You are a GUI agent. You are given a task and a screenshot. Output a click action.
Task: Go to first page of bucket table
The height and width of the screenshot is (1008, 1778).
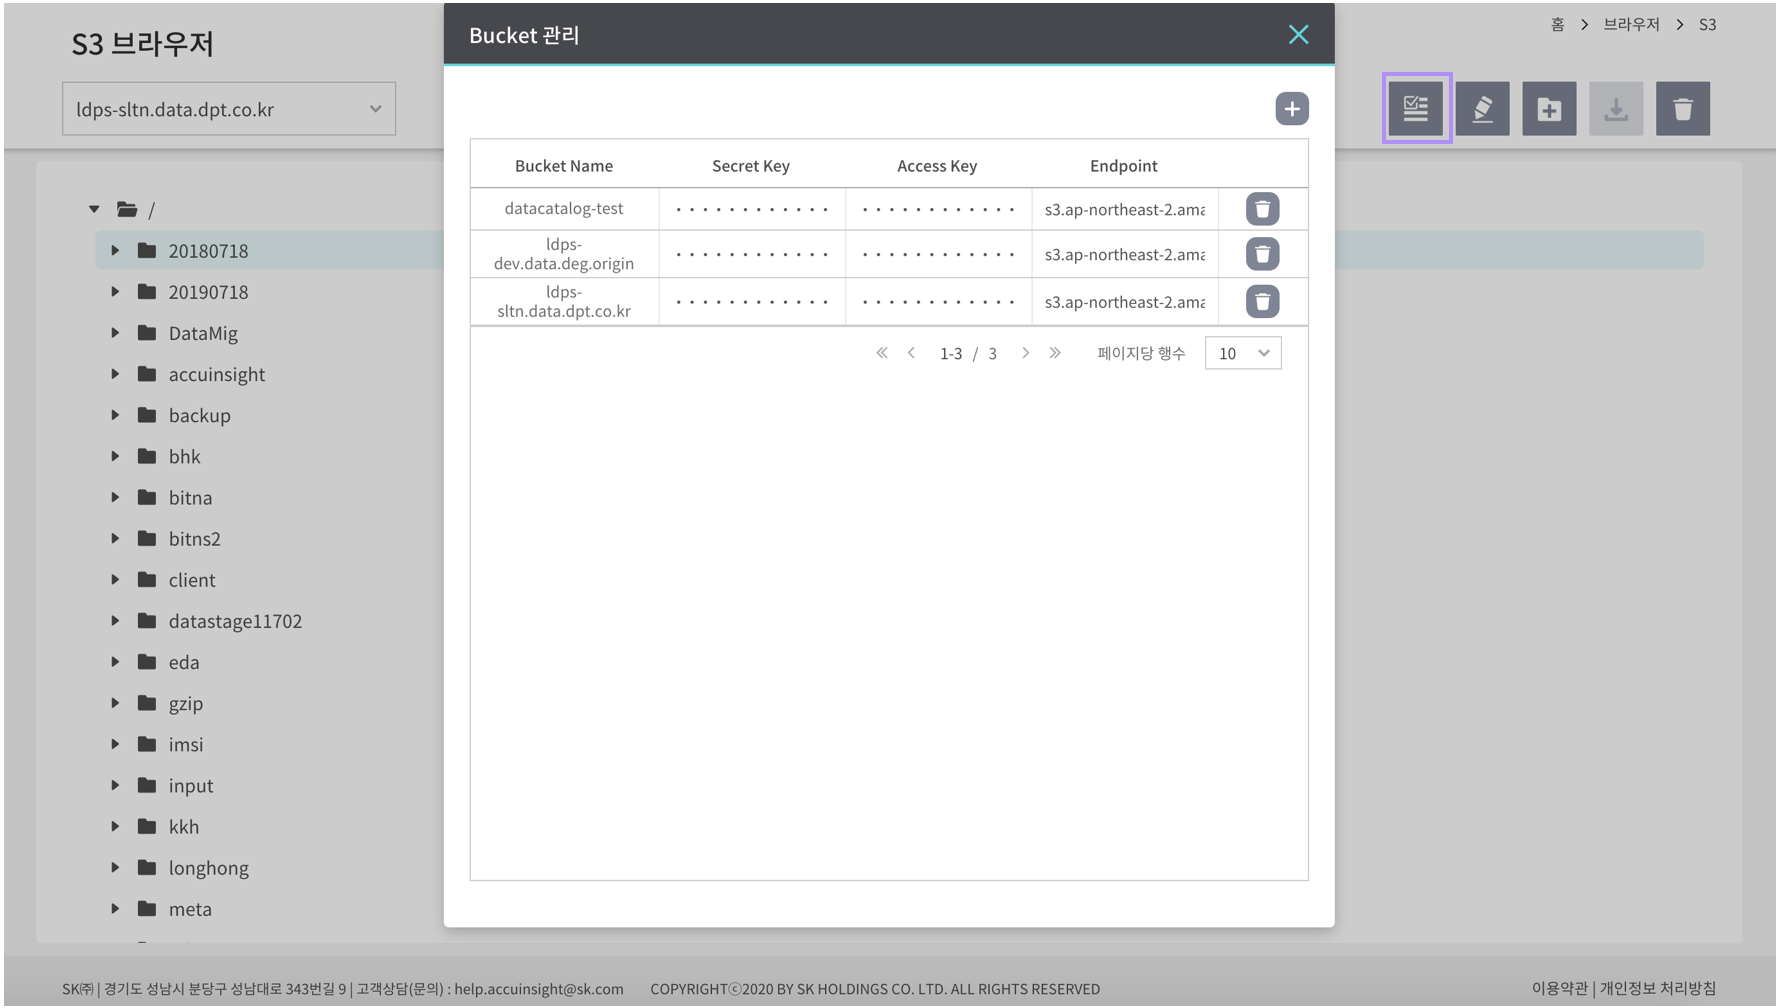[x=882, y=353]
